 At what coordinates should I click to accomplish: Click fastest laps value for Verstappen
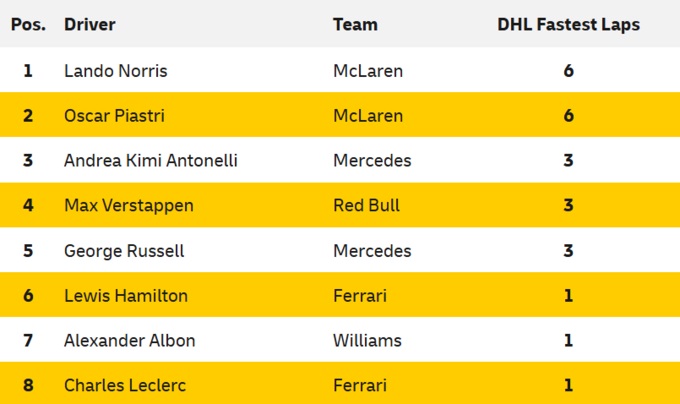[x=568, y=206]
